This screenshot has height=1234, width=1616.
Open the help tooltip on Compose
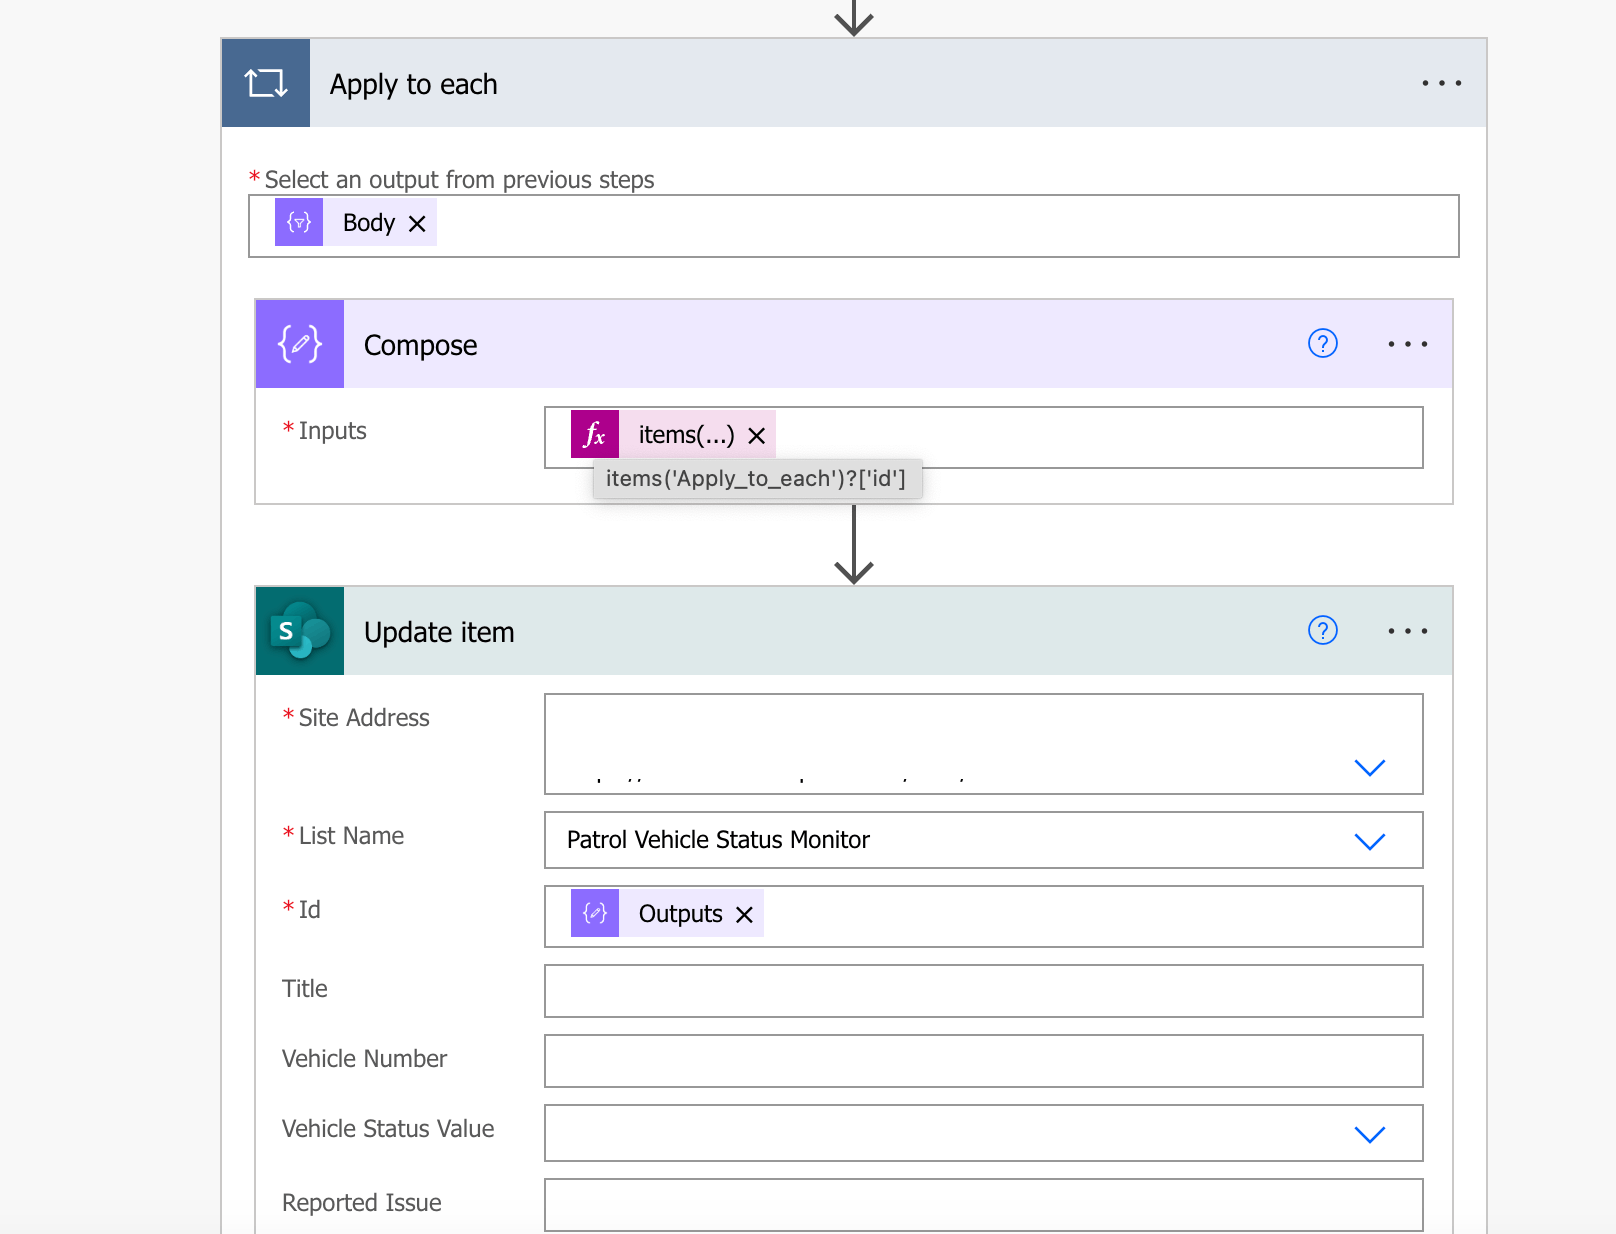pyautogui.click(x=1322, y=343)
